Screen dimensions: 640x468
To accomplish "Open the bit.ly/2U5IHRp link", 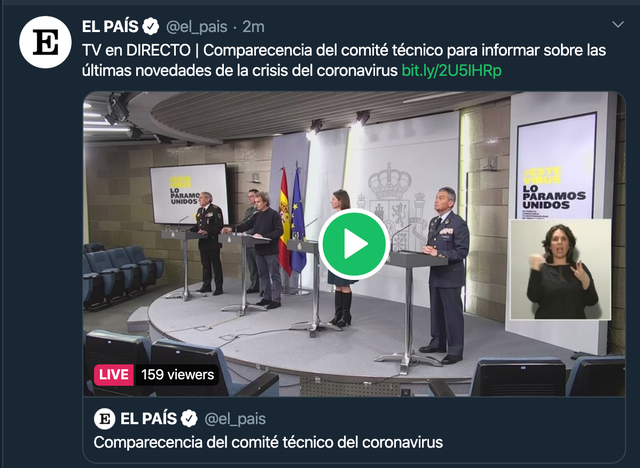I will [x=451, y=71].
